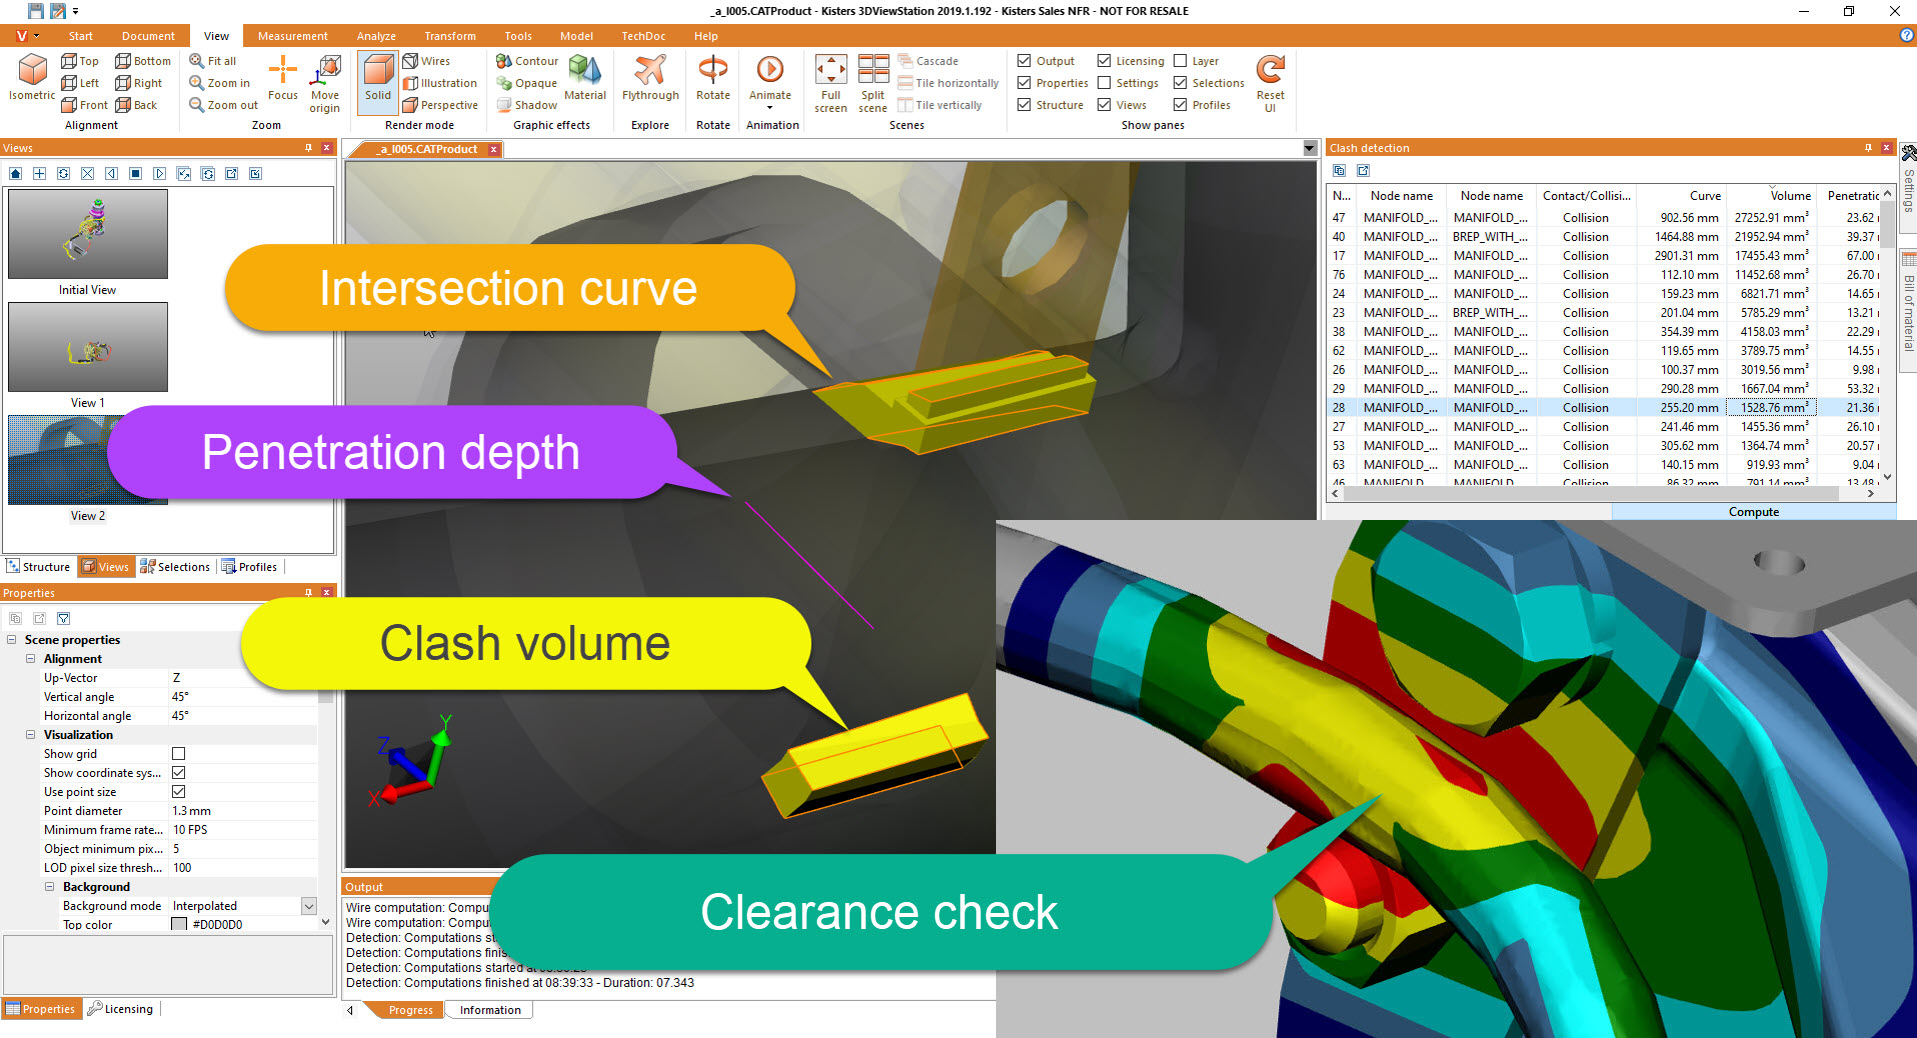This screenshot has height=1038, width=1917.
Task: Toggle the Licensing pane checkbox
Action: point(1104,61)
